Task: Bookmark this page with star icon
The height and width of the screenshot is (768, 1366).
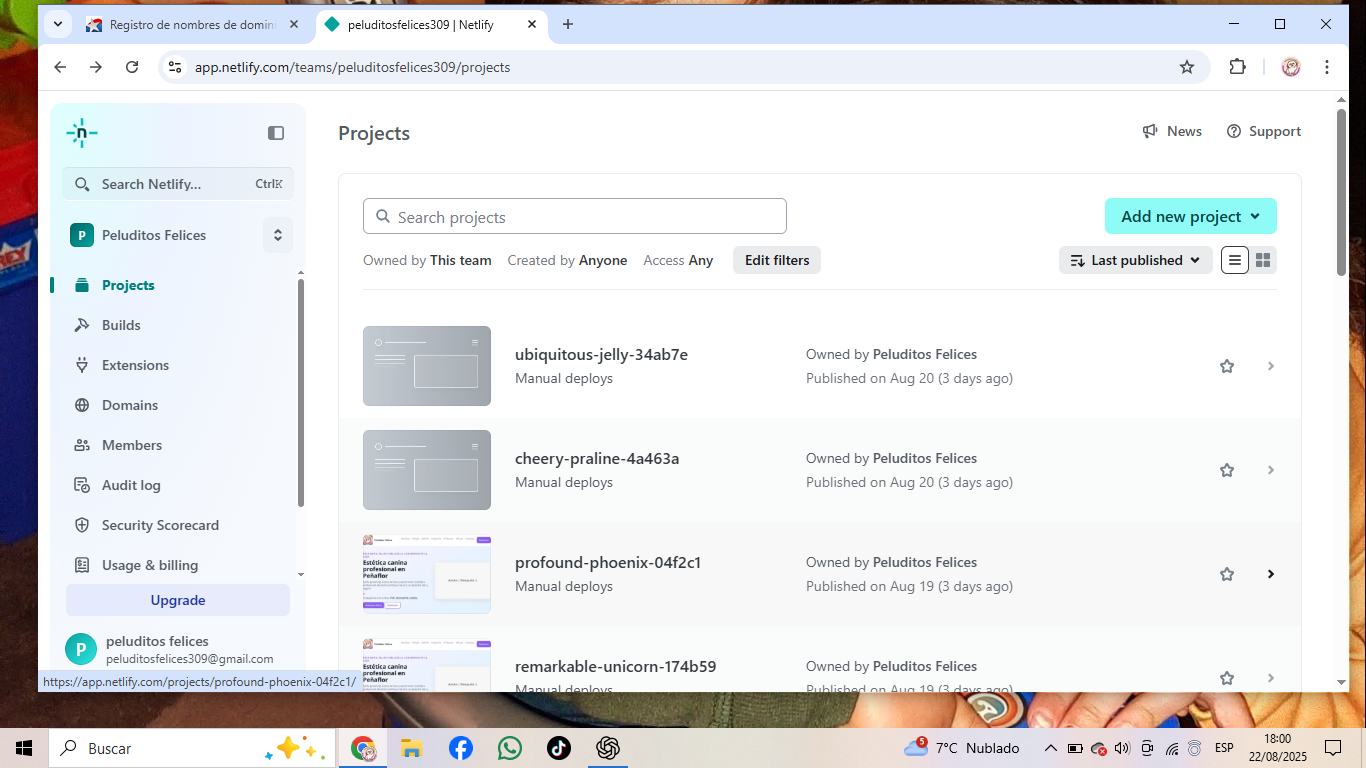Action: click(x=1187, y=67)
